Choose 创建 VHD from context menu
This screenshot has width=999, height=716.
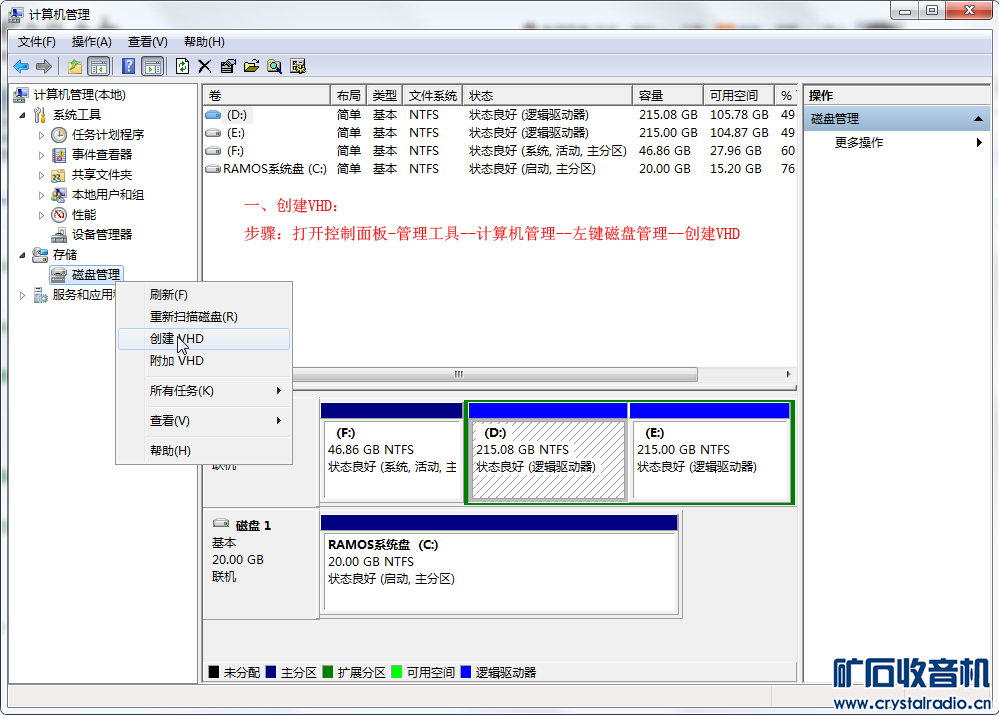[204, 339]
